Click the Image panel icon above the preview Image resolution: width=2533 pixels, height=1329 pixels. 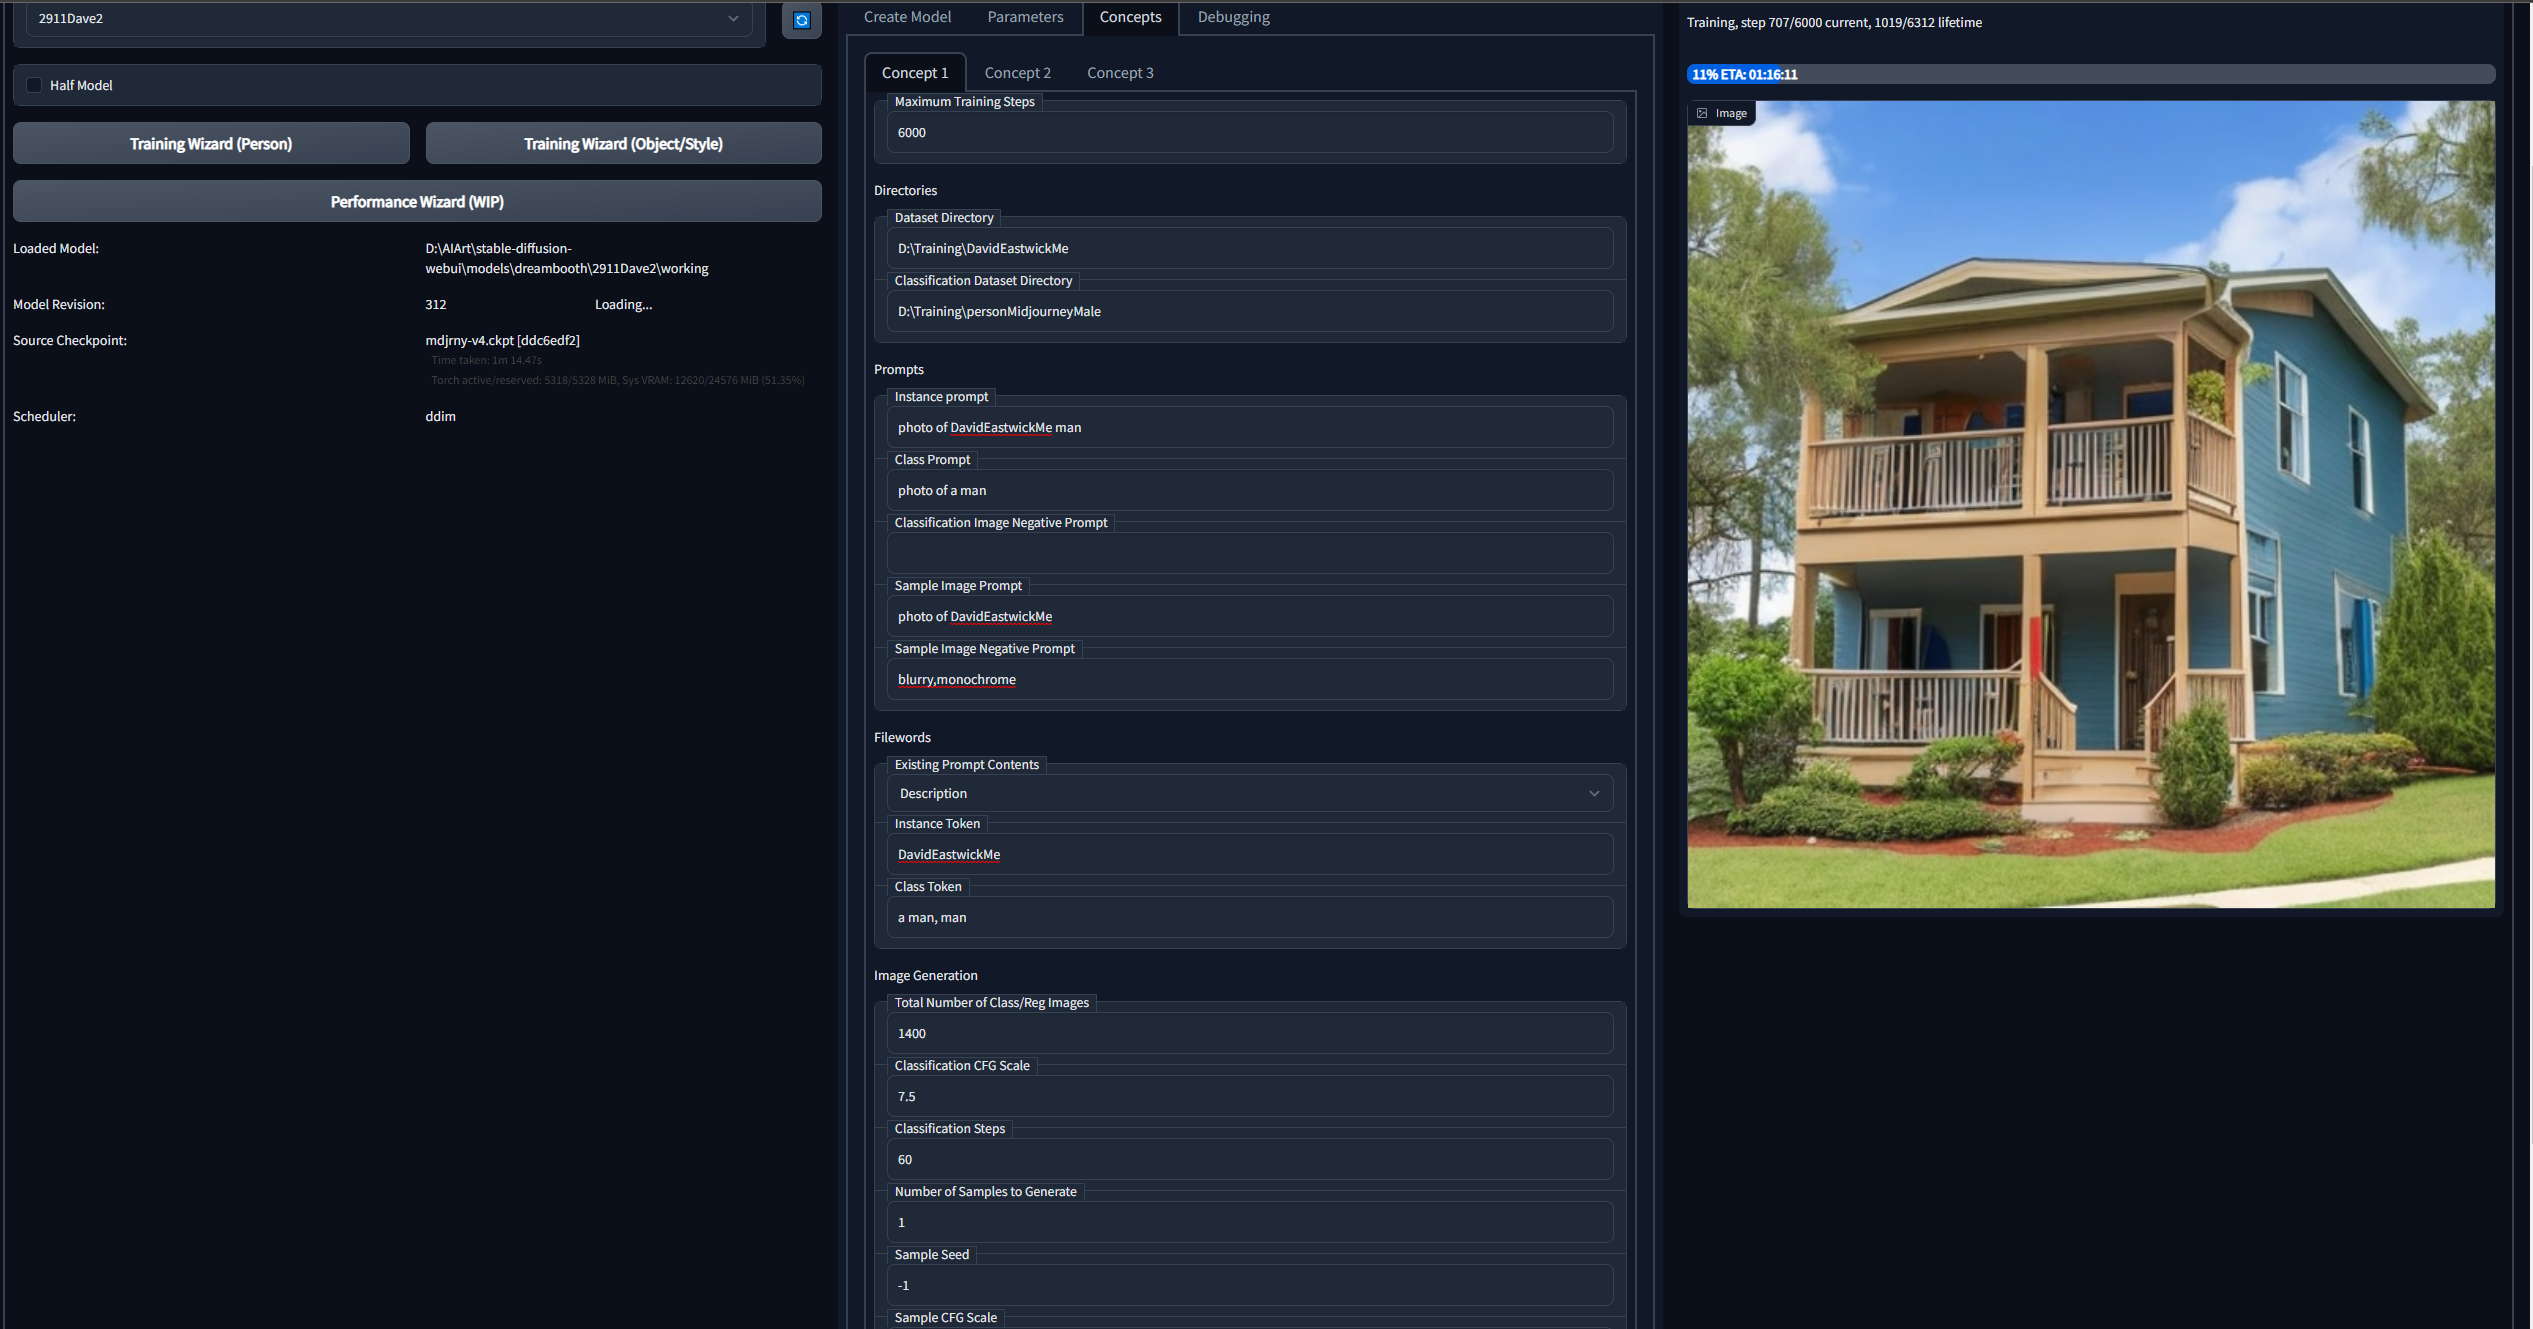coord(1721,112)
